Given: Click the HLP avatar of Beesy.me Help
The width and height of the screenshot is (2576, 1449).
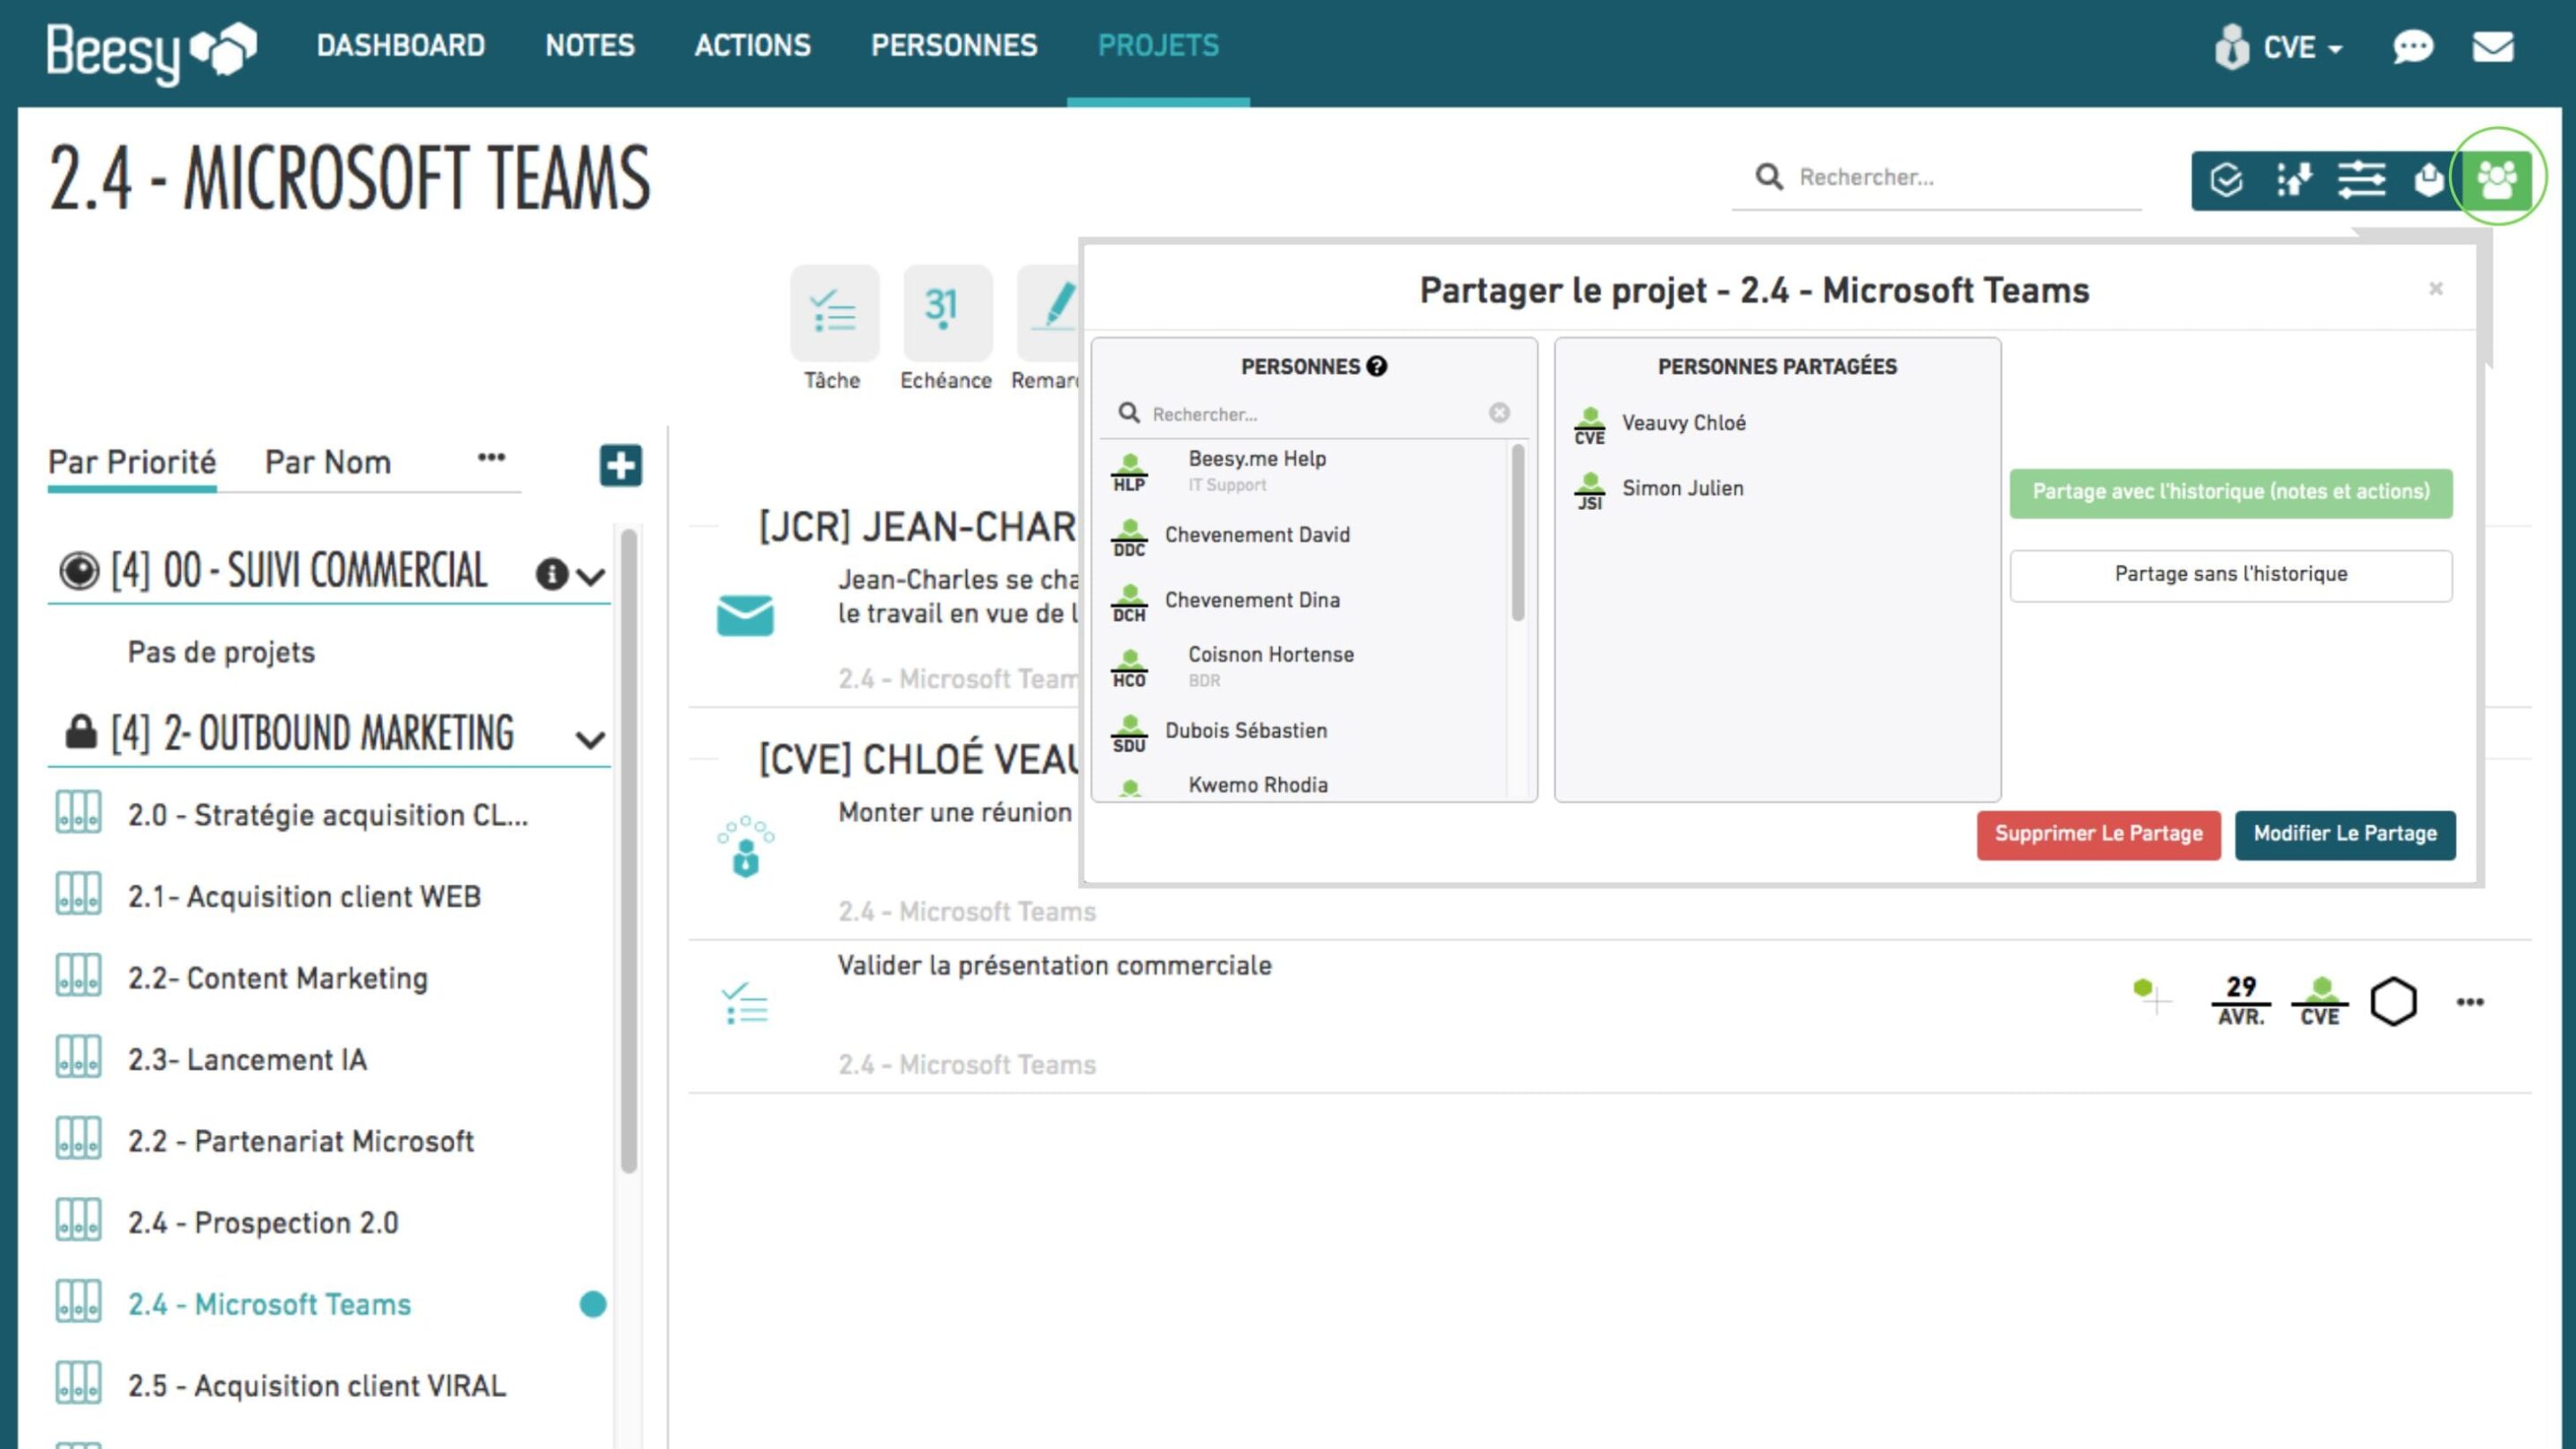Looking at the screenshot, I should [1129, 472].
